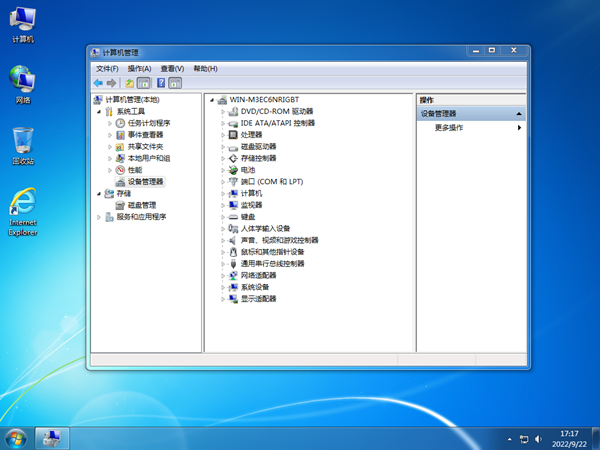Open the 更多操作 submenu arrow
This screenshot has height=450, width=600.
pos(519,128)
